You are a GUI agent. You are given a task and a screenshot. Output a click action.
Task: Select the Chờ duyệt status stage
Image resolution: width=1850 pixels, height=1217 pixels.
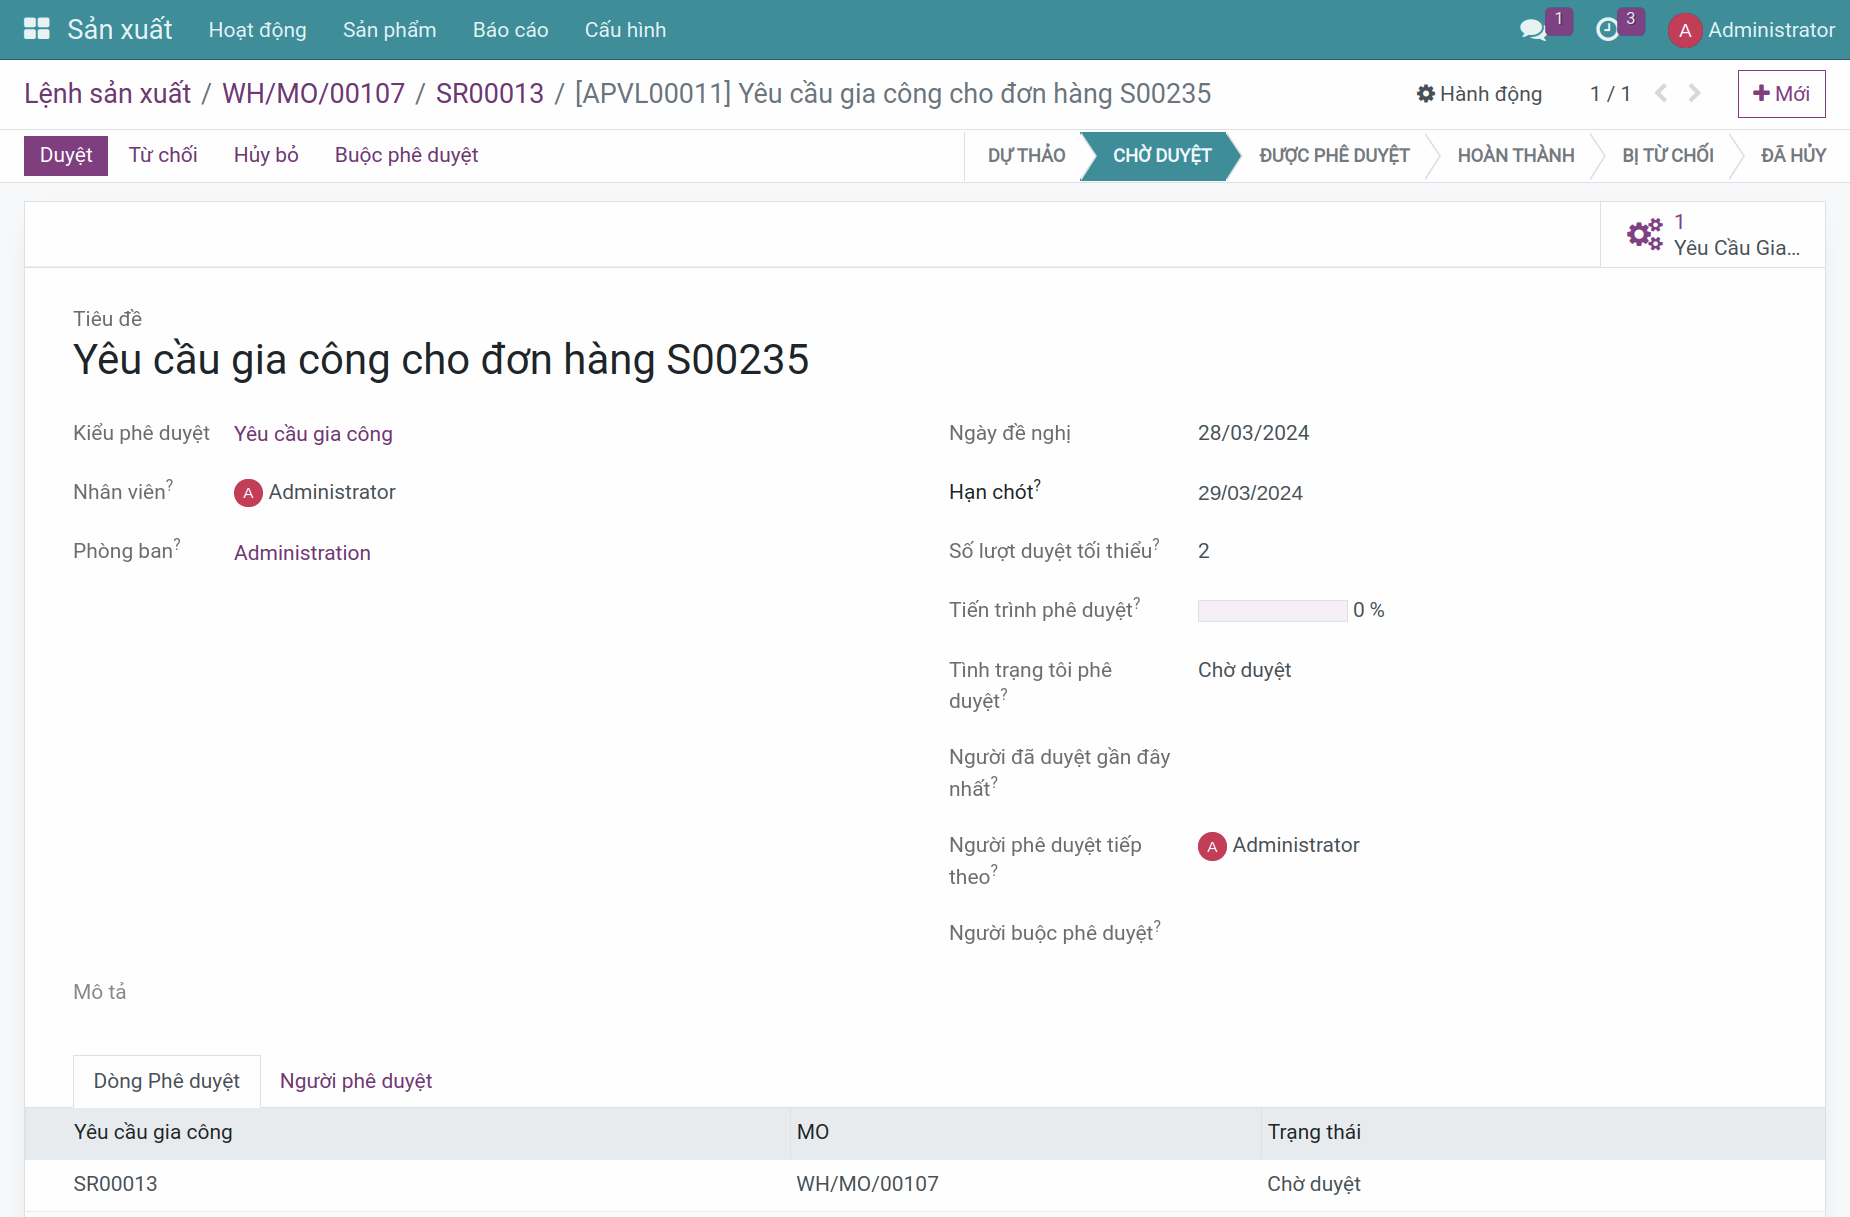[1162, 155]
